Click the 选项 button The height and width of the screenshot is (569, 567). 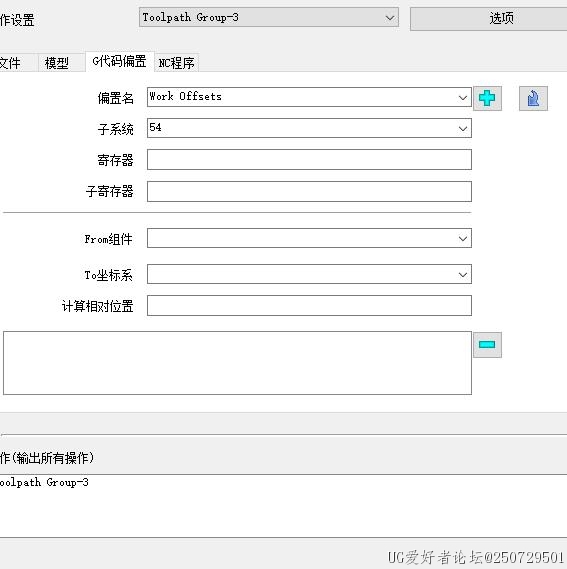(488, 19)
